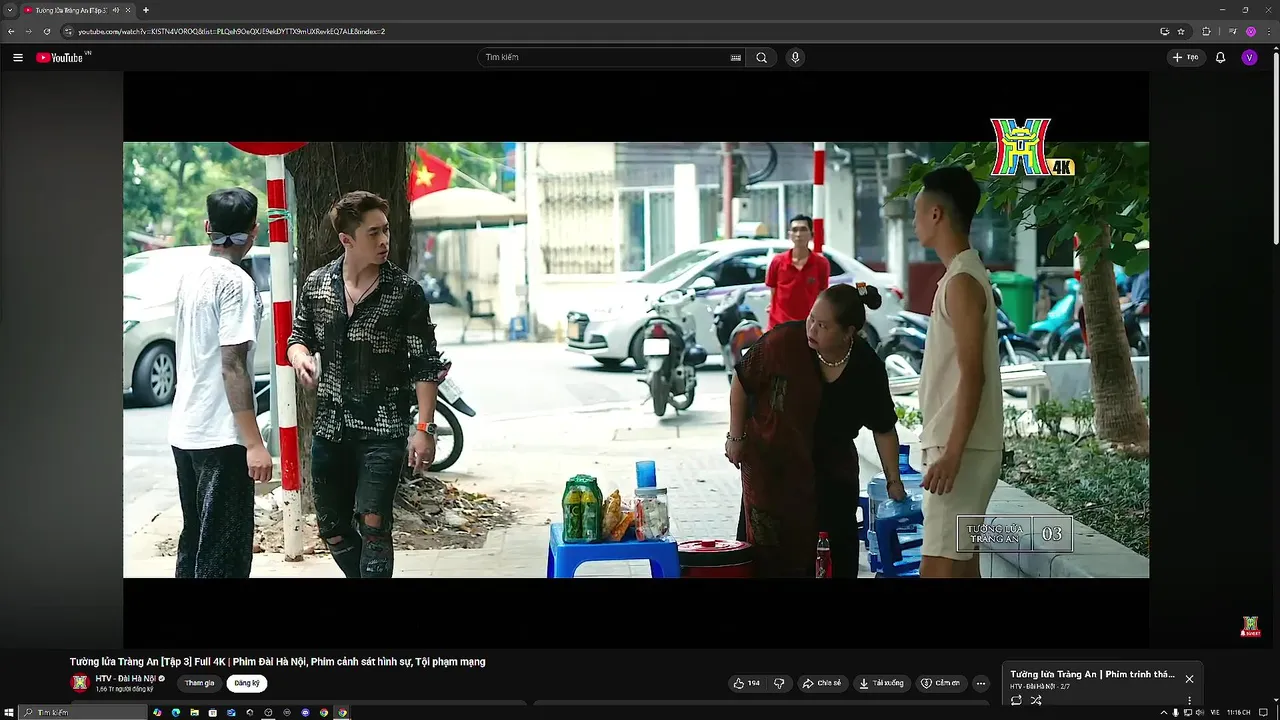
Task: Go back in browser history
Action: 11,31
